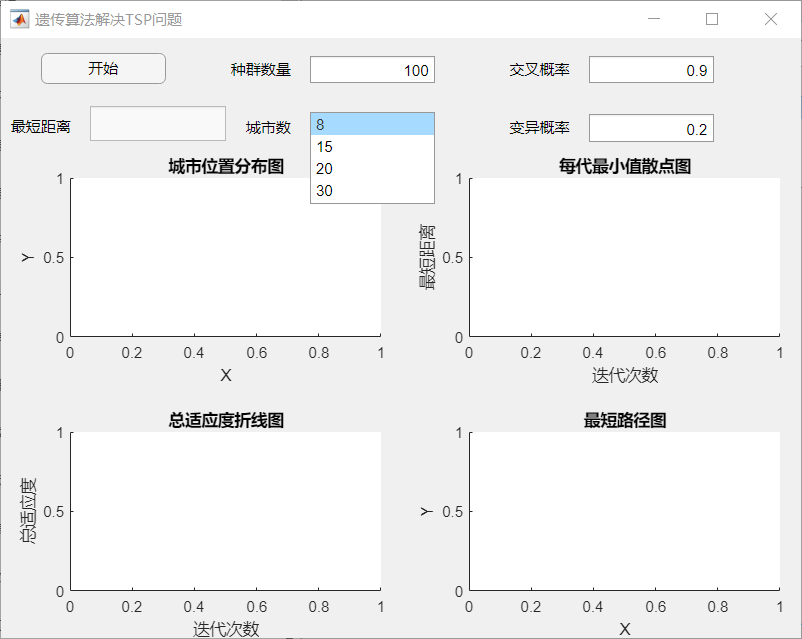Select city count 15 in the 城市数 list

point(370,145)
